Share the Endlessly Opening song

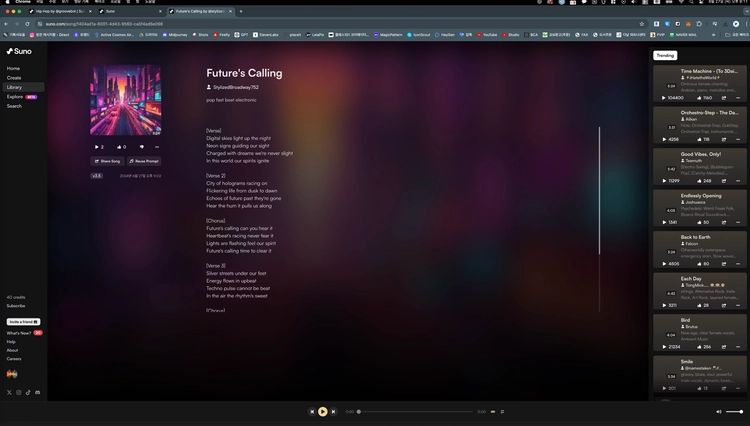click(x=724, y=222)
